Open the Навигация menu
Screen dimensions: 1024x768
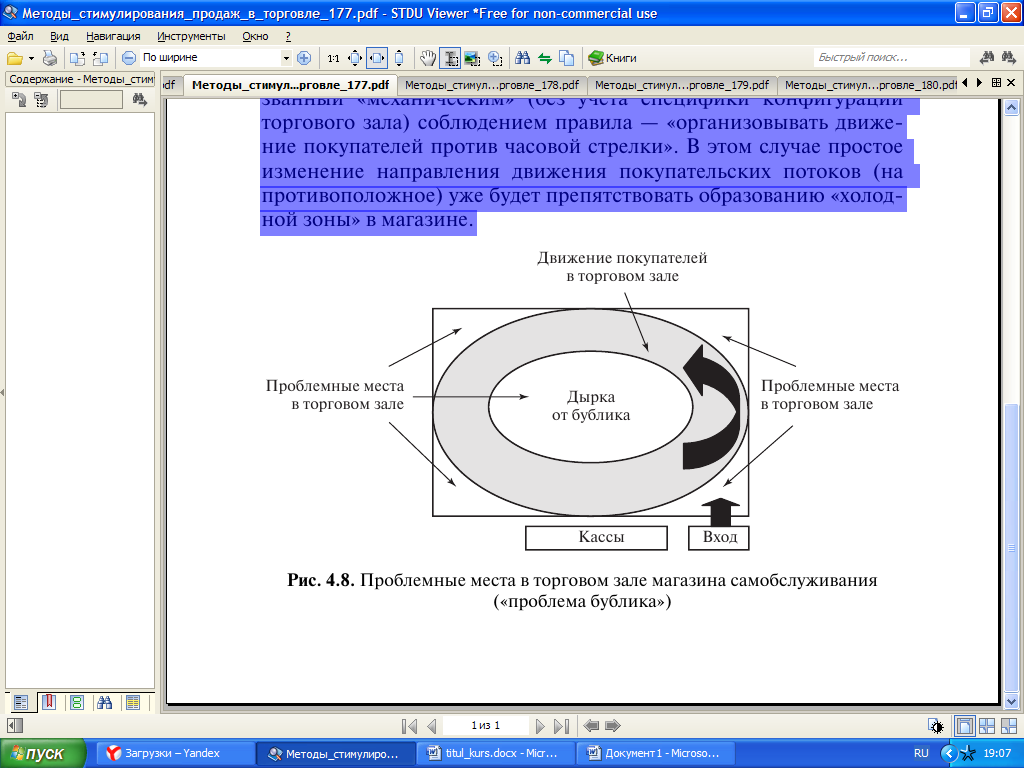point(113,36)
